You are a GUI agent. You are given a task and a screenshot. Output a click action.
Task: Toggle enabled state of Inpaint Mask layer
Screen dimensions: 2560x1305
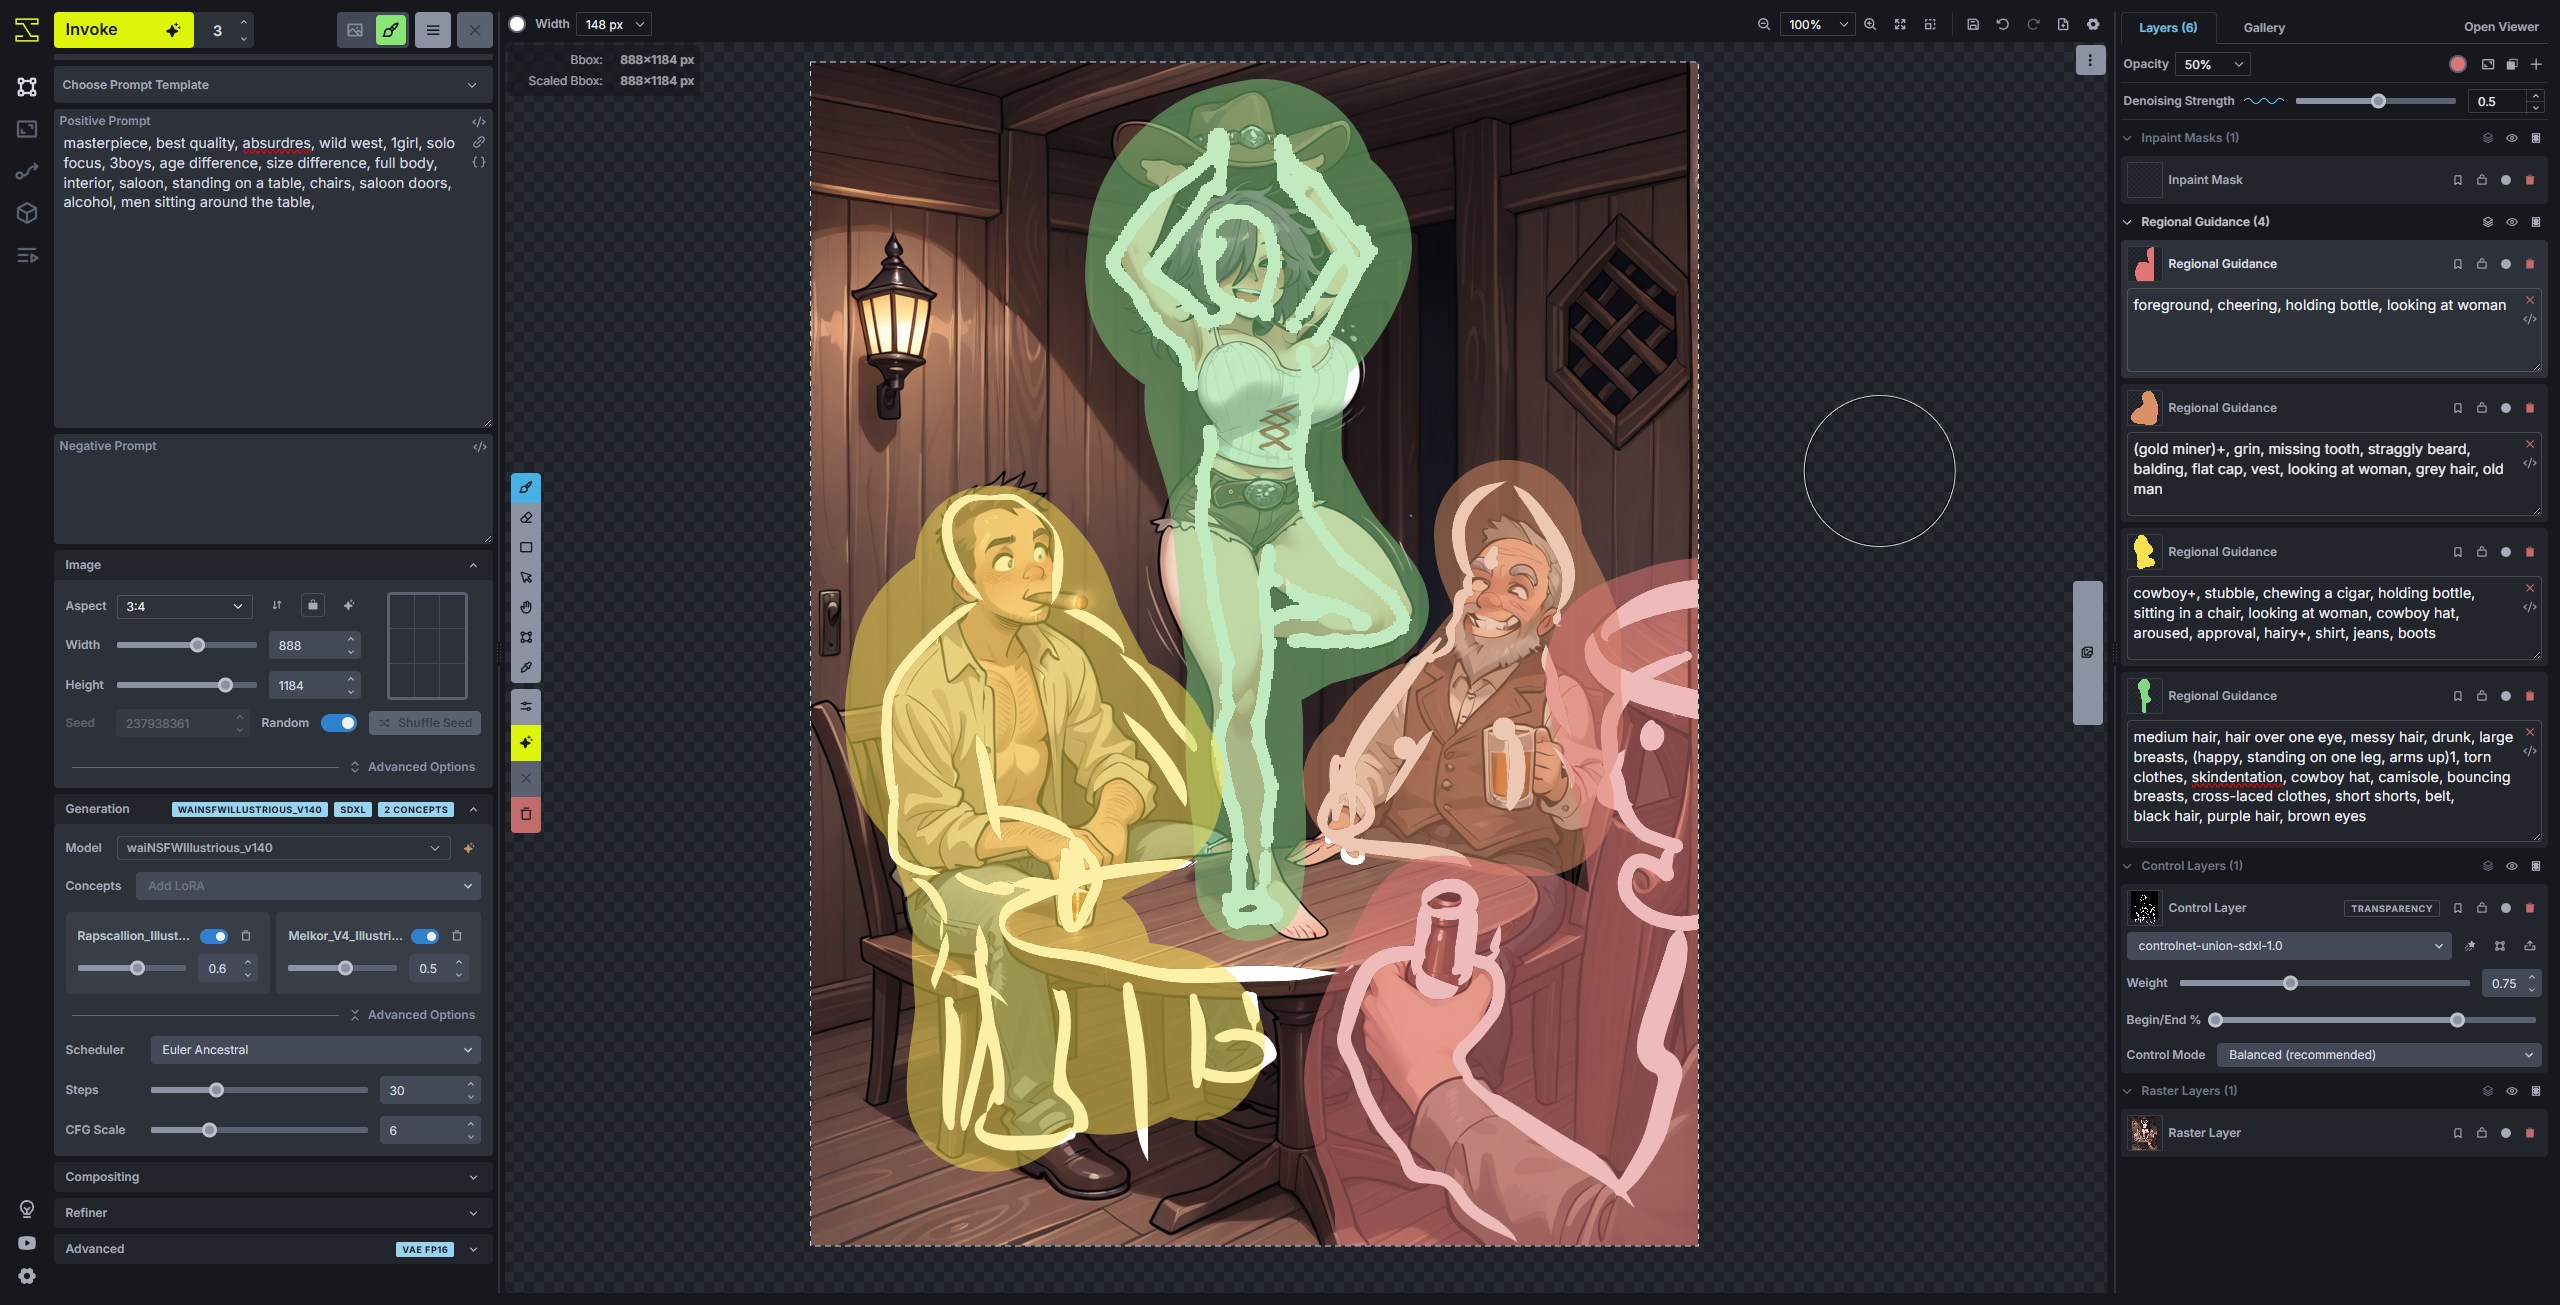click(x=2506, y=180)
